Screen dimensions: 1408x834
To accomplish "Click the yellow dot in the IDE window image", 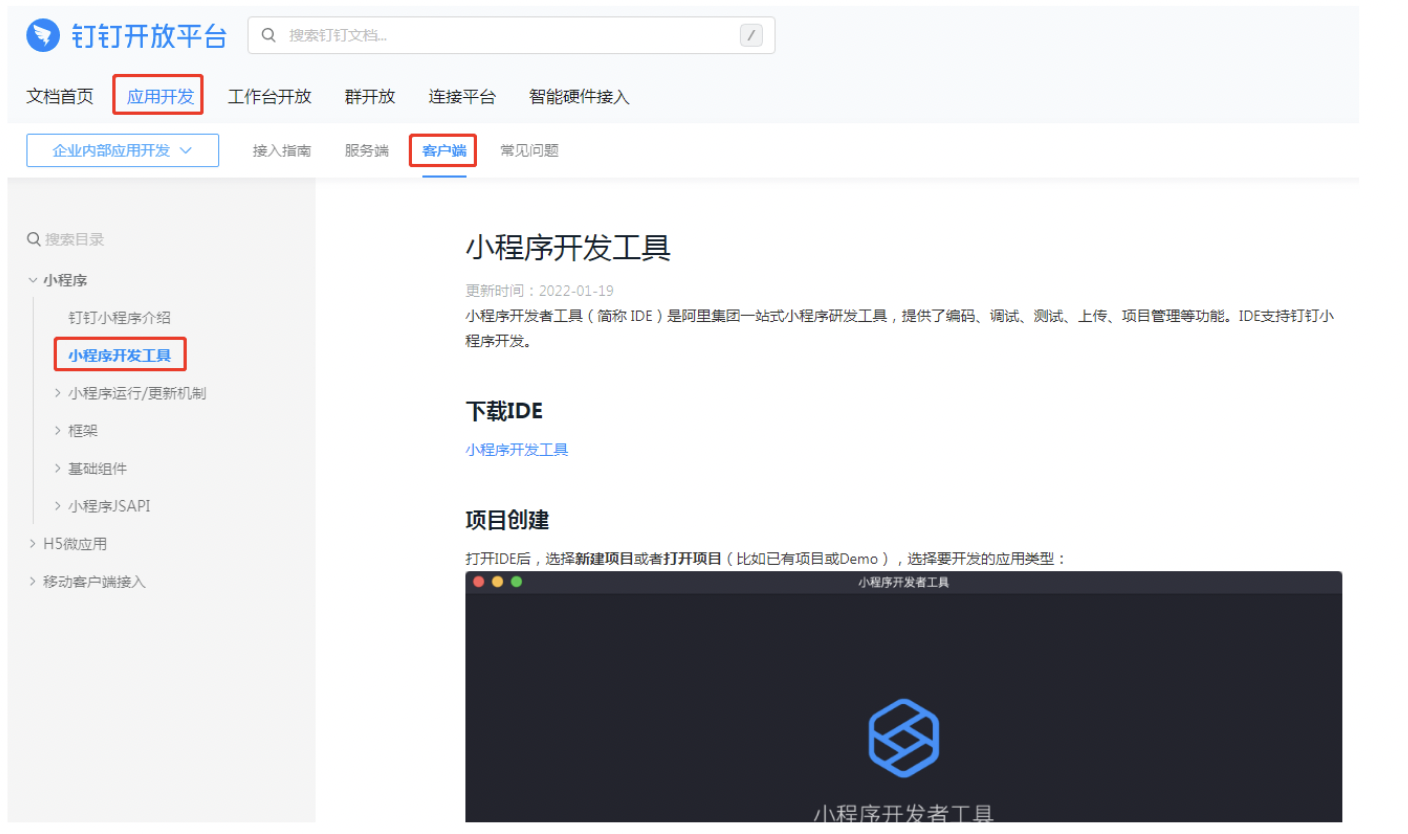I will (498, 581).
